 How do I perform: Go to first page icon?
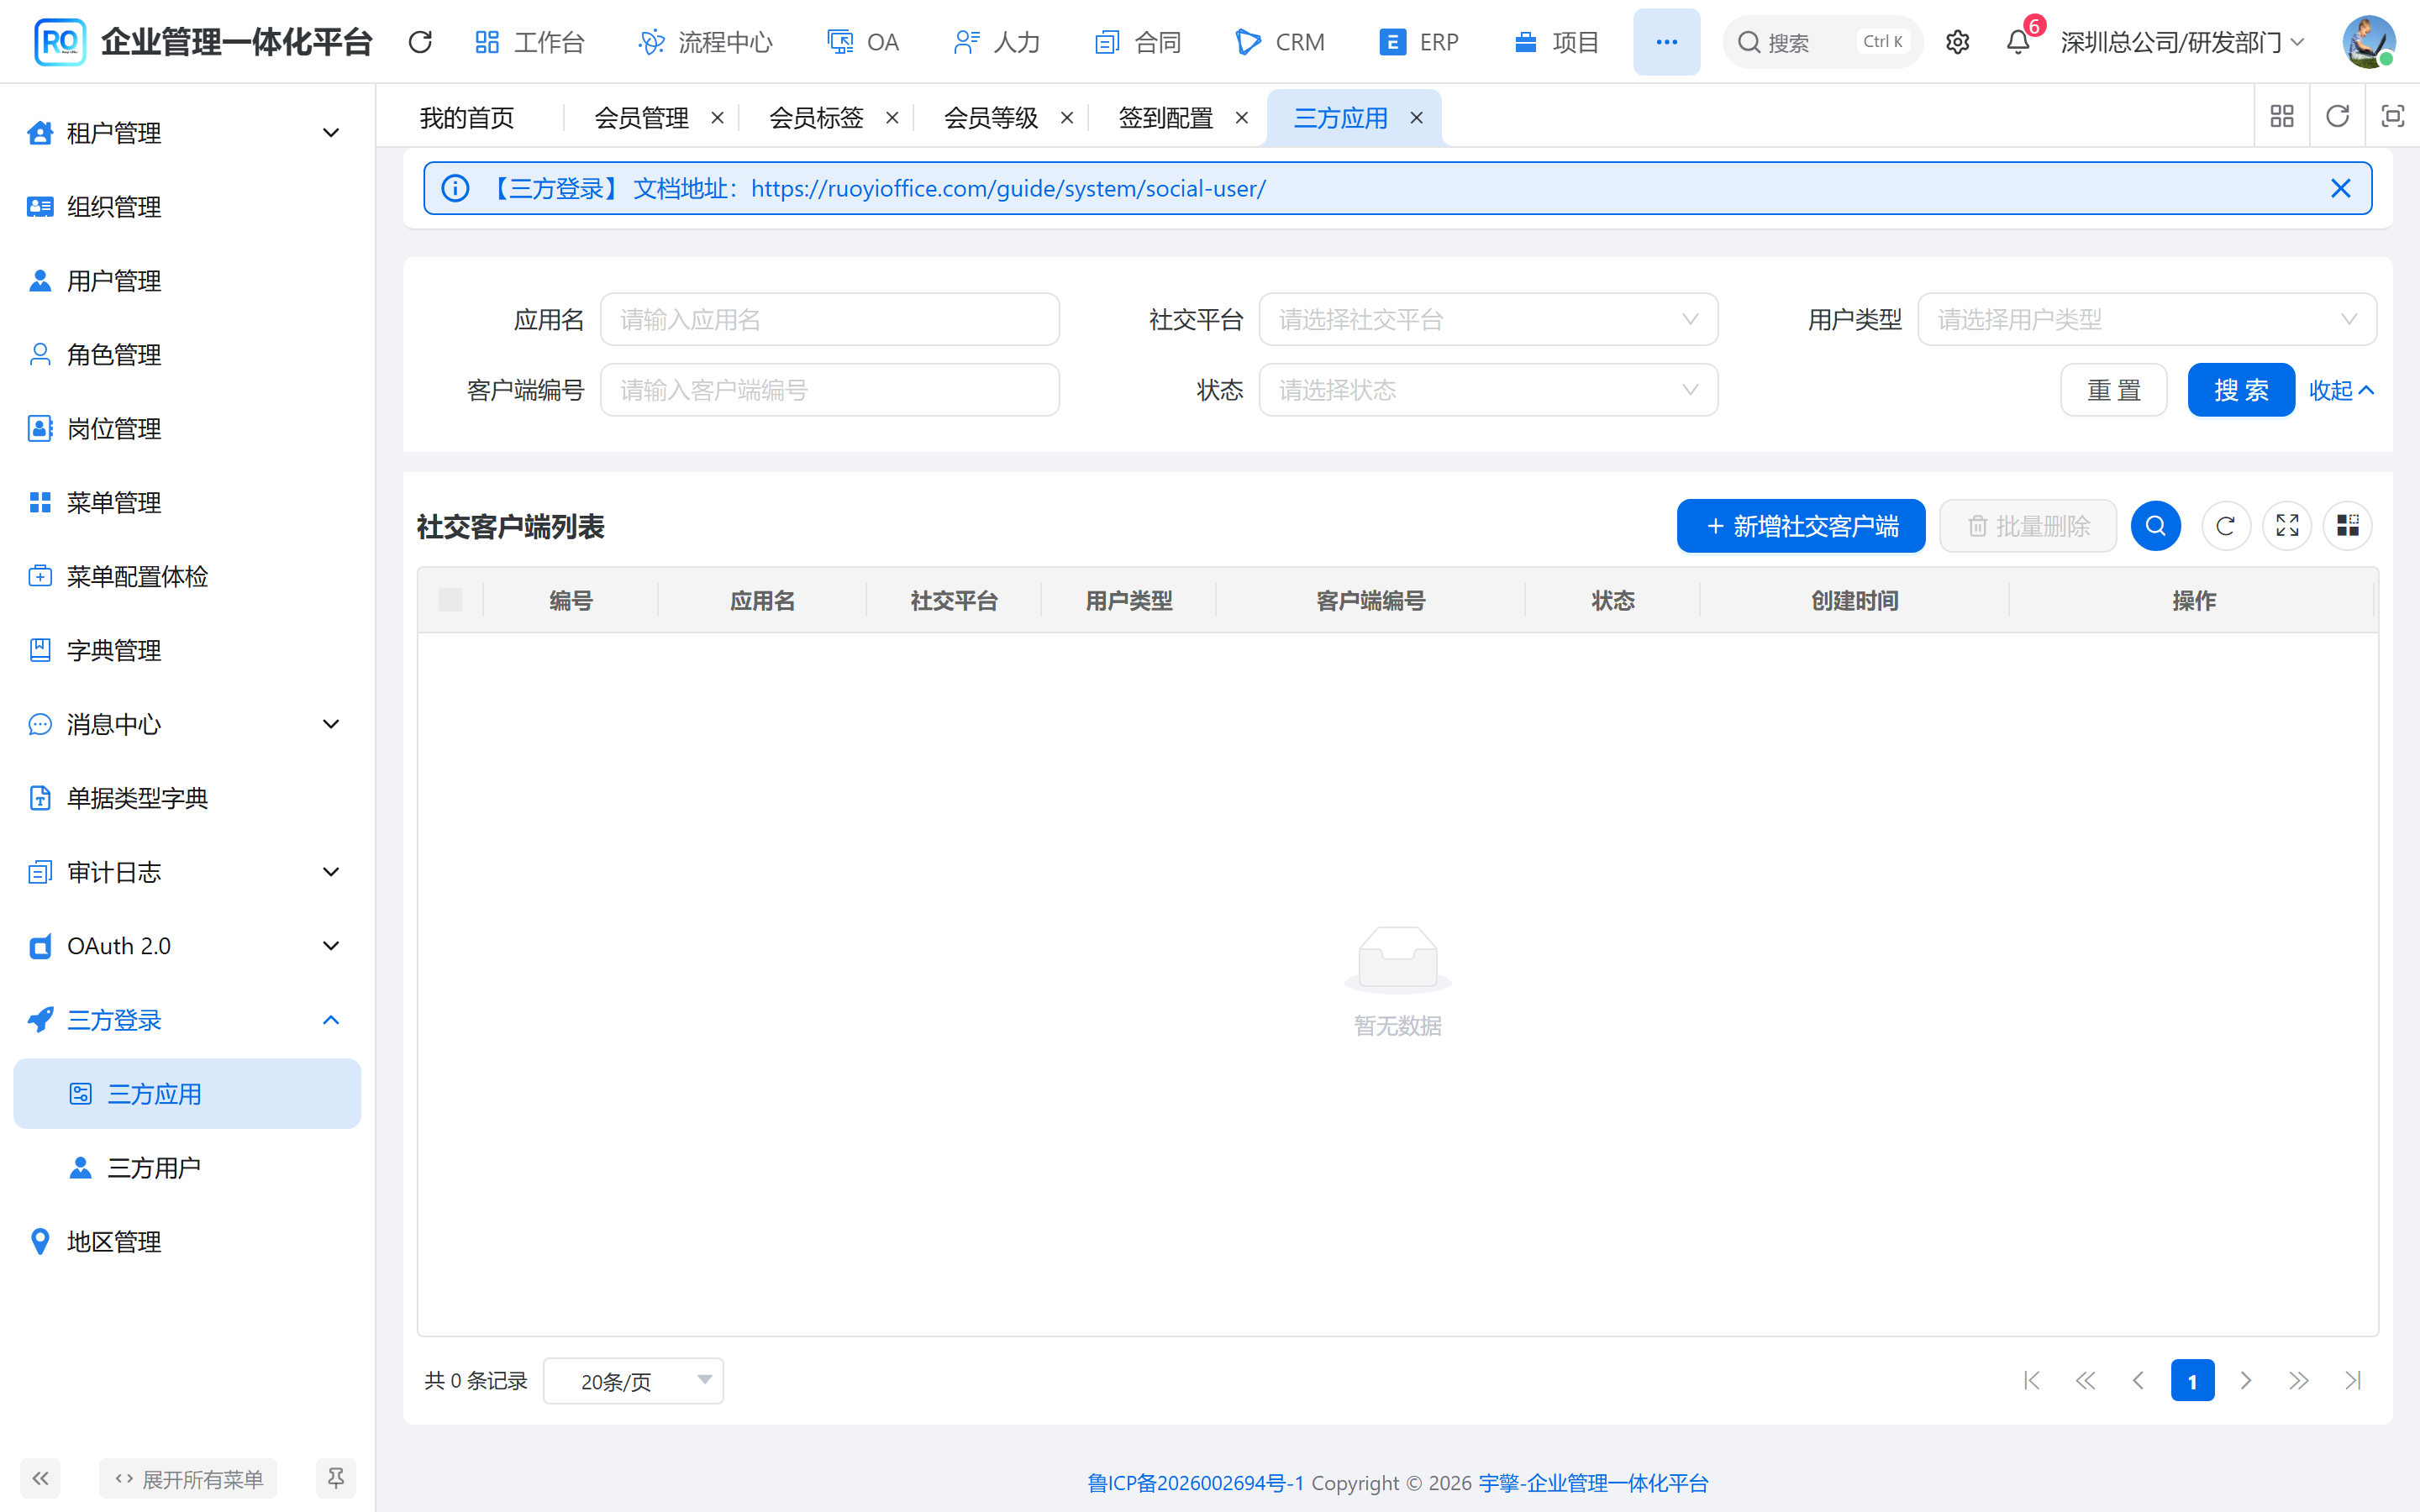(x=2031, y=1381)
